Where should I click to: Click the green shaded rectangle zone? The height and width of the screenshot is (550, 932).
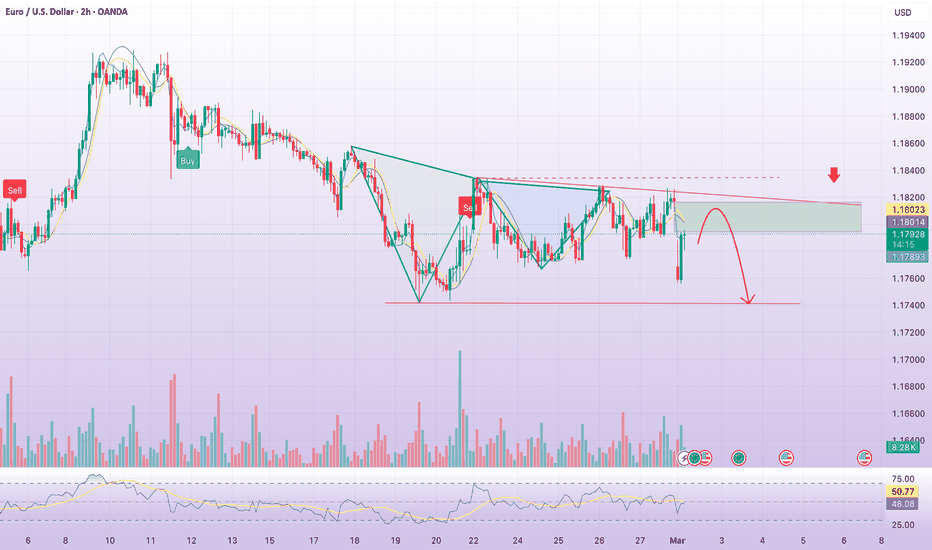click(x=770, y=218)
